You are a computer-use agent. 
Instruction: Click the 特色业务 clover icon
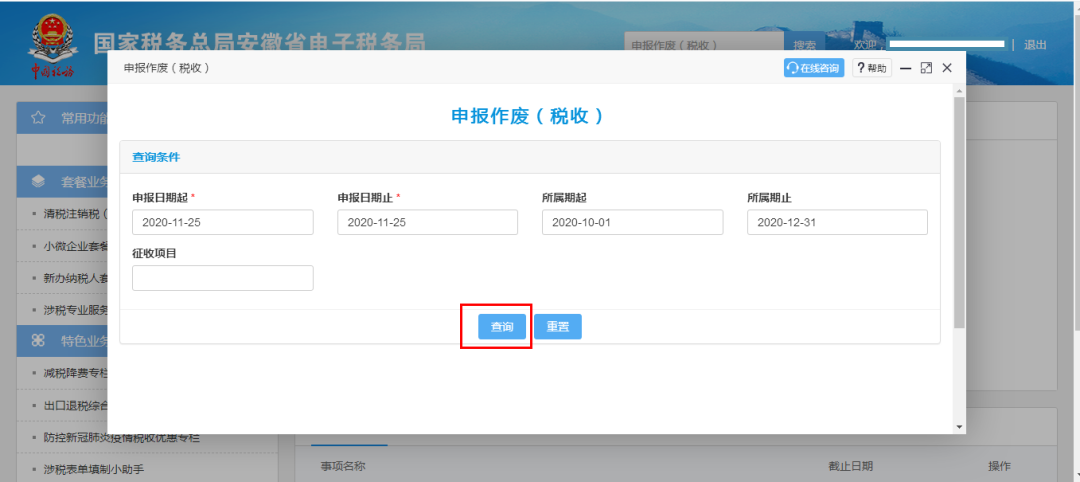[x=38, y=341]
